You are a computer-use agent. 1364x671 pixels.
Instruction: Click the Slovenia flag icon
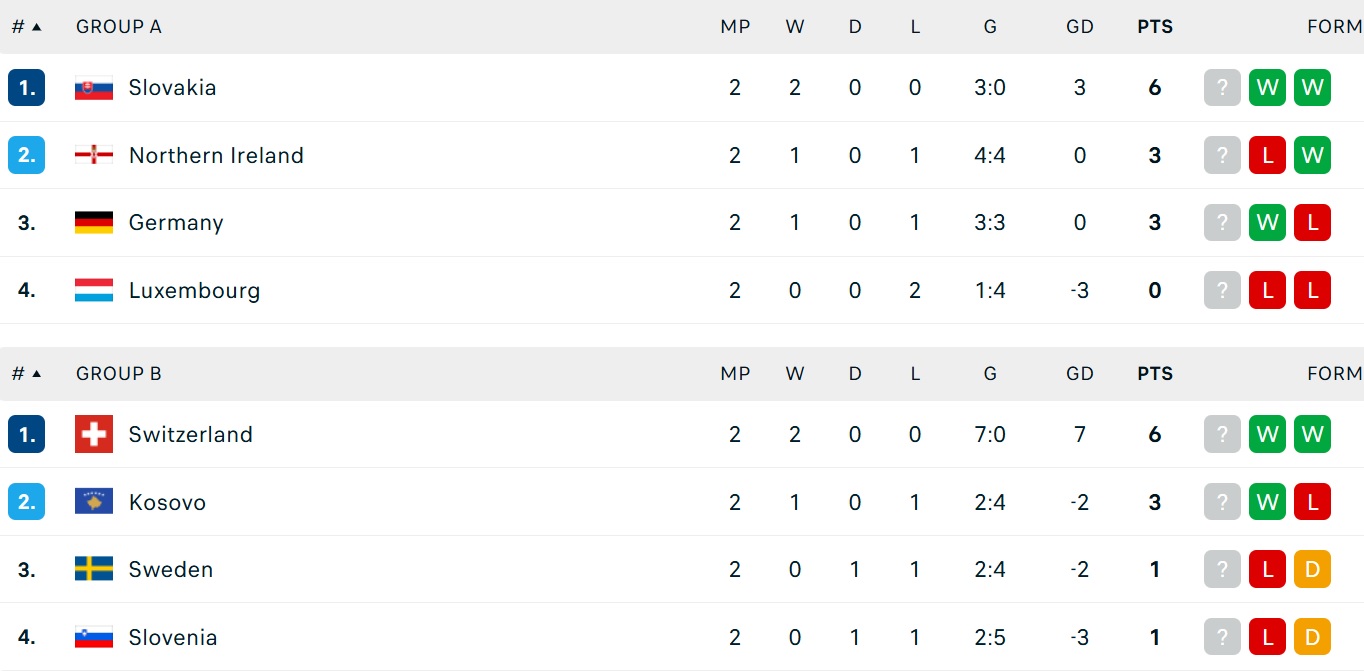[x=94, y=637]
